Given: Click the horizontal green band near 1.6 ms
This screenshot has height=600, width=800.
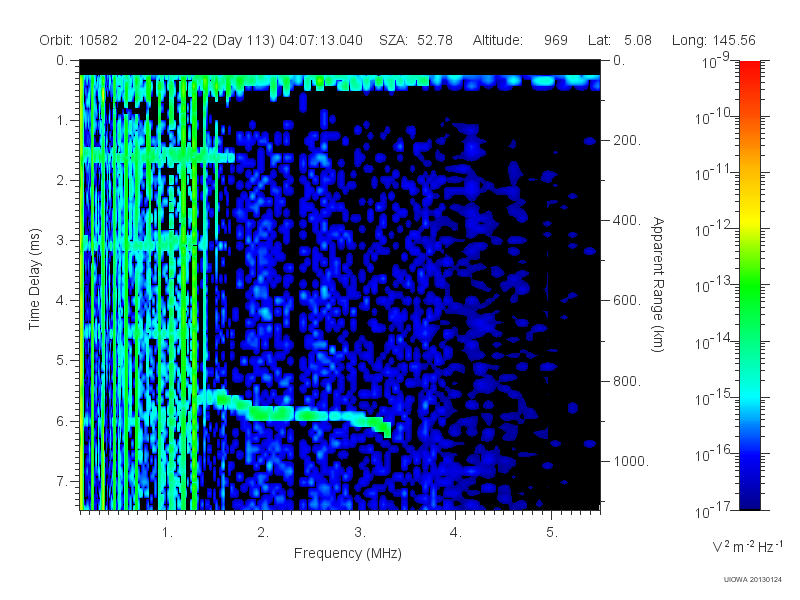Looking at the screenshot, I should 157,155.
